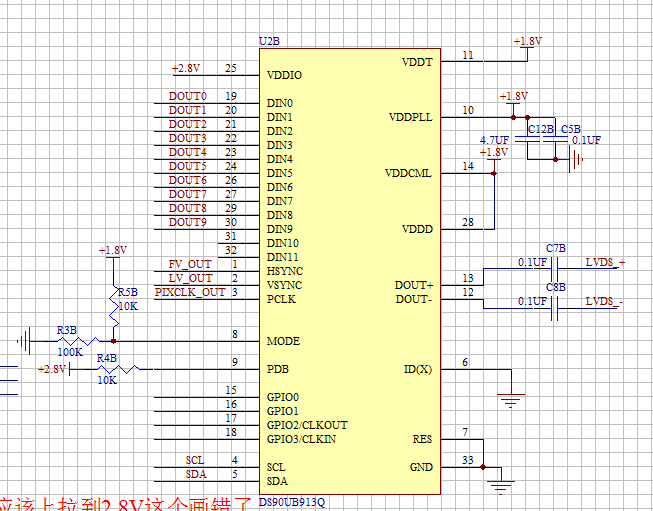Click the DOUT7 net label
This screenshot has height=511, width=653.
(187, 194)
